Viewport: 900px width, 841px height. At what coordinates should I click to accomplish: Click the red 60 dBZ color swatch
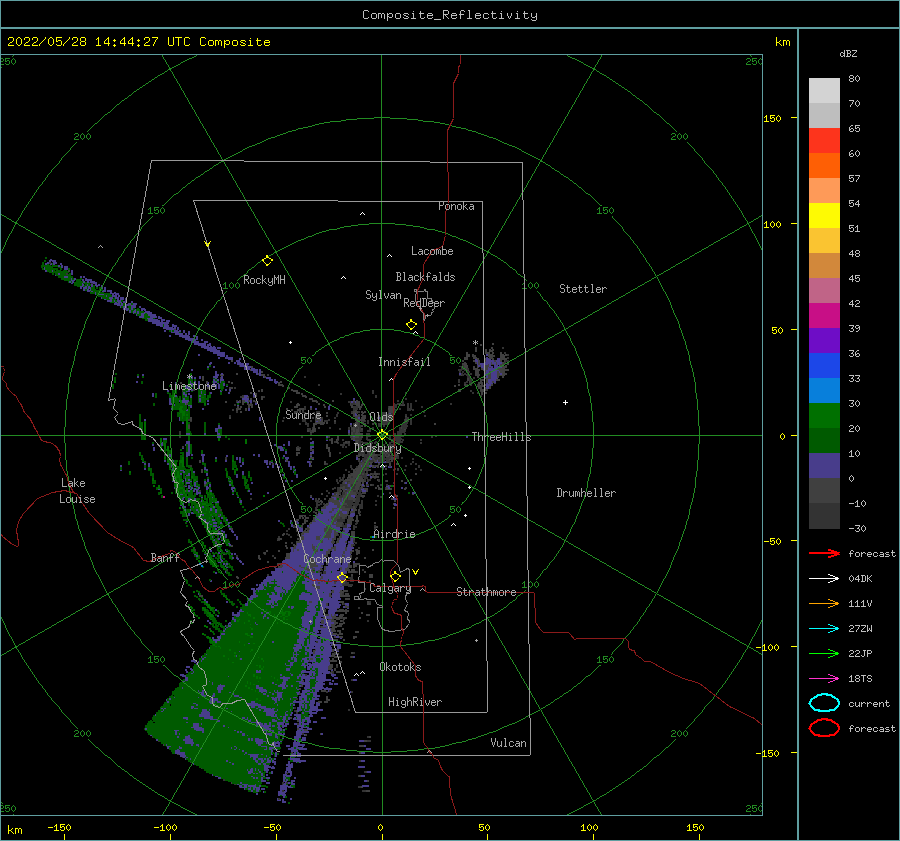(824, 141)
